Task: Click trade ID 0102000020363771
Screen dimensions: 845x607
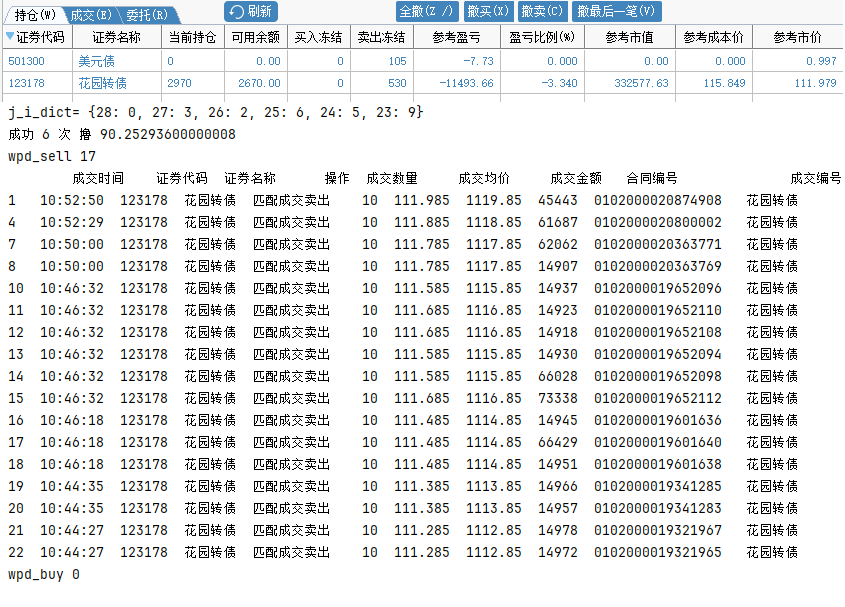Action: (x=657, y=245)
